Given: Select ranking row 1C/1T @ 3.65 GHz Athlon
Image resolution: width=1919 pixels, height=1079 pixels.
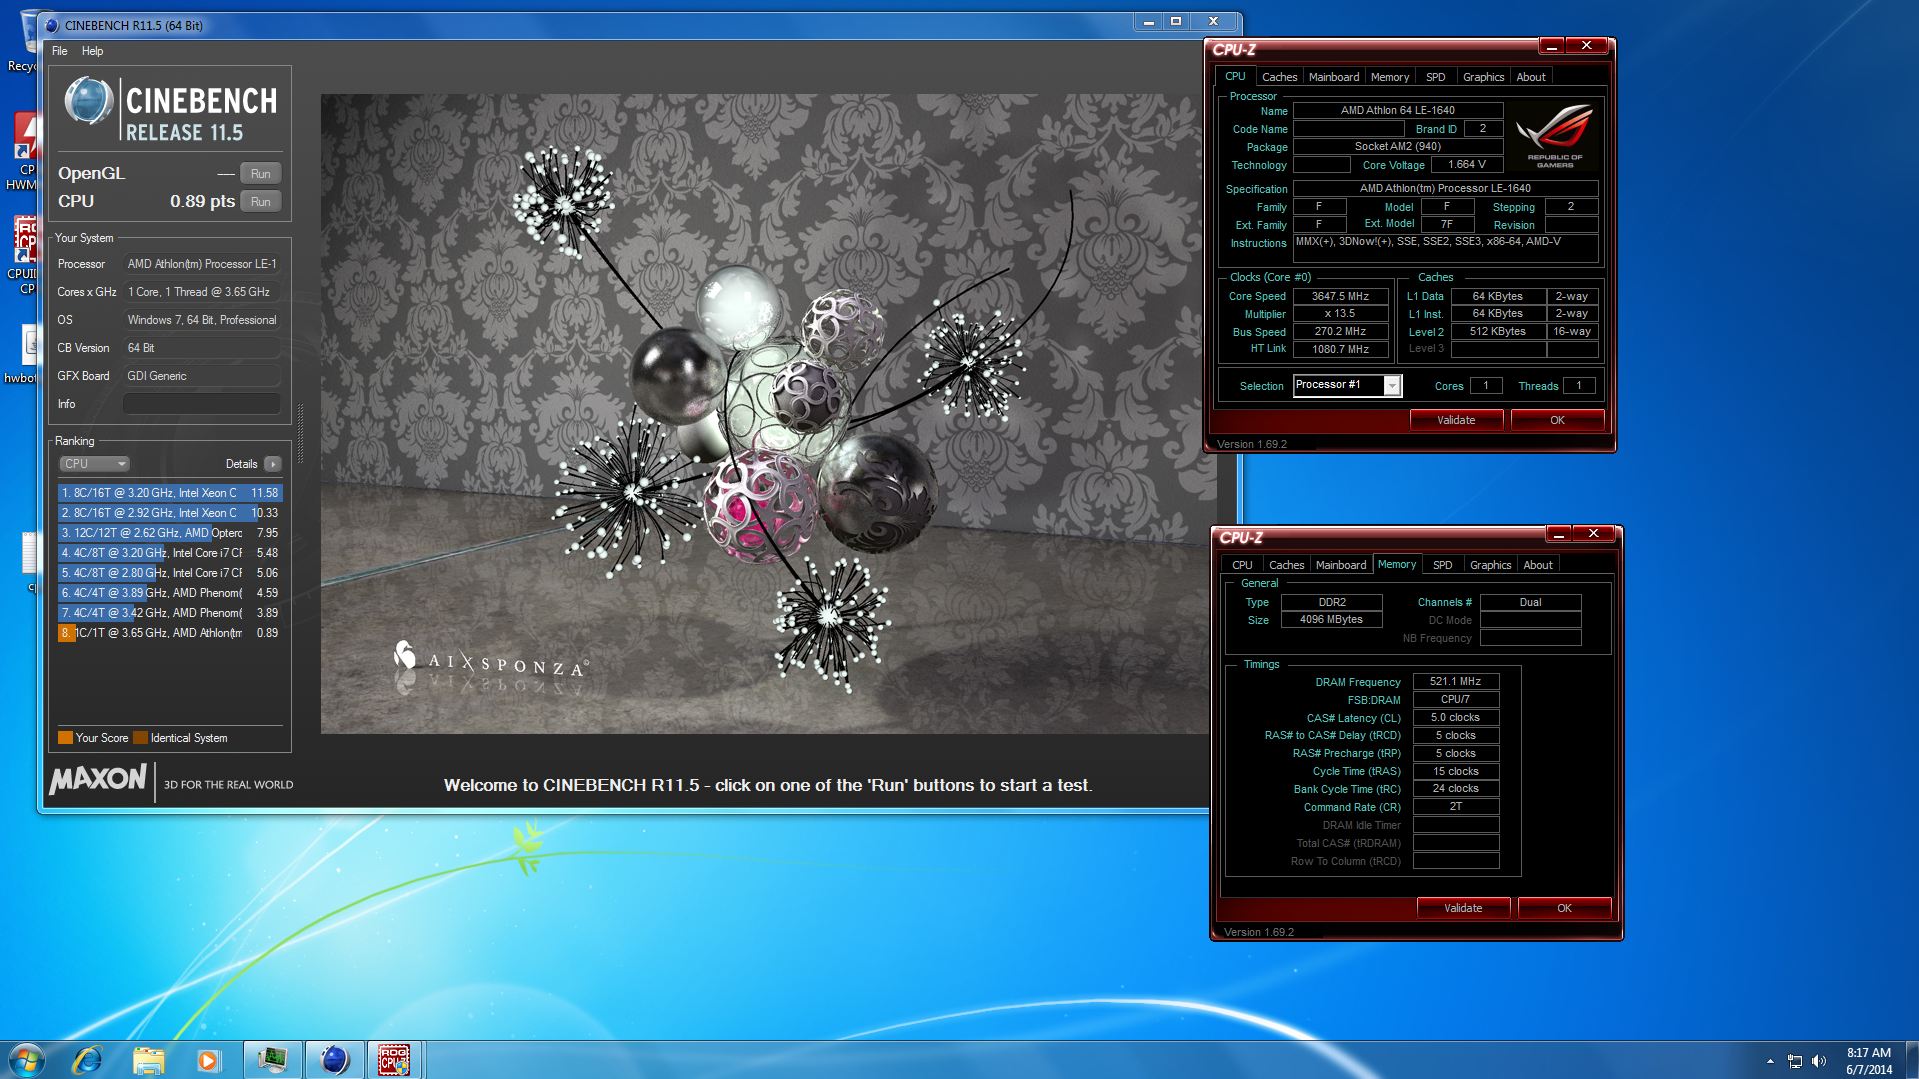Looking at the screenshot, I should (170, 633).
